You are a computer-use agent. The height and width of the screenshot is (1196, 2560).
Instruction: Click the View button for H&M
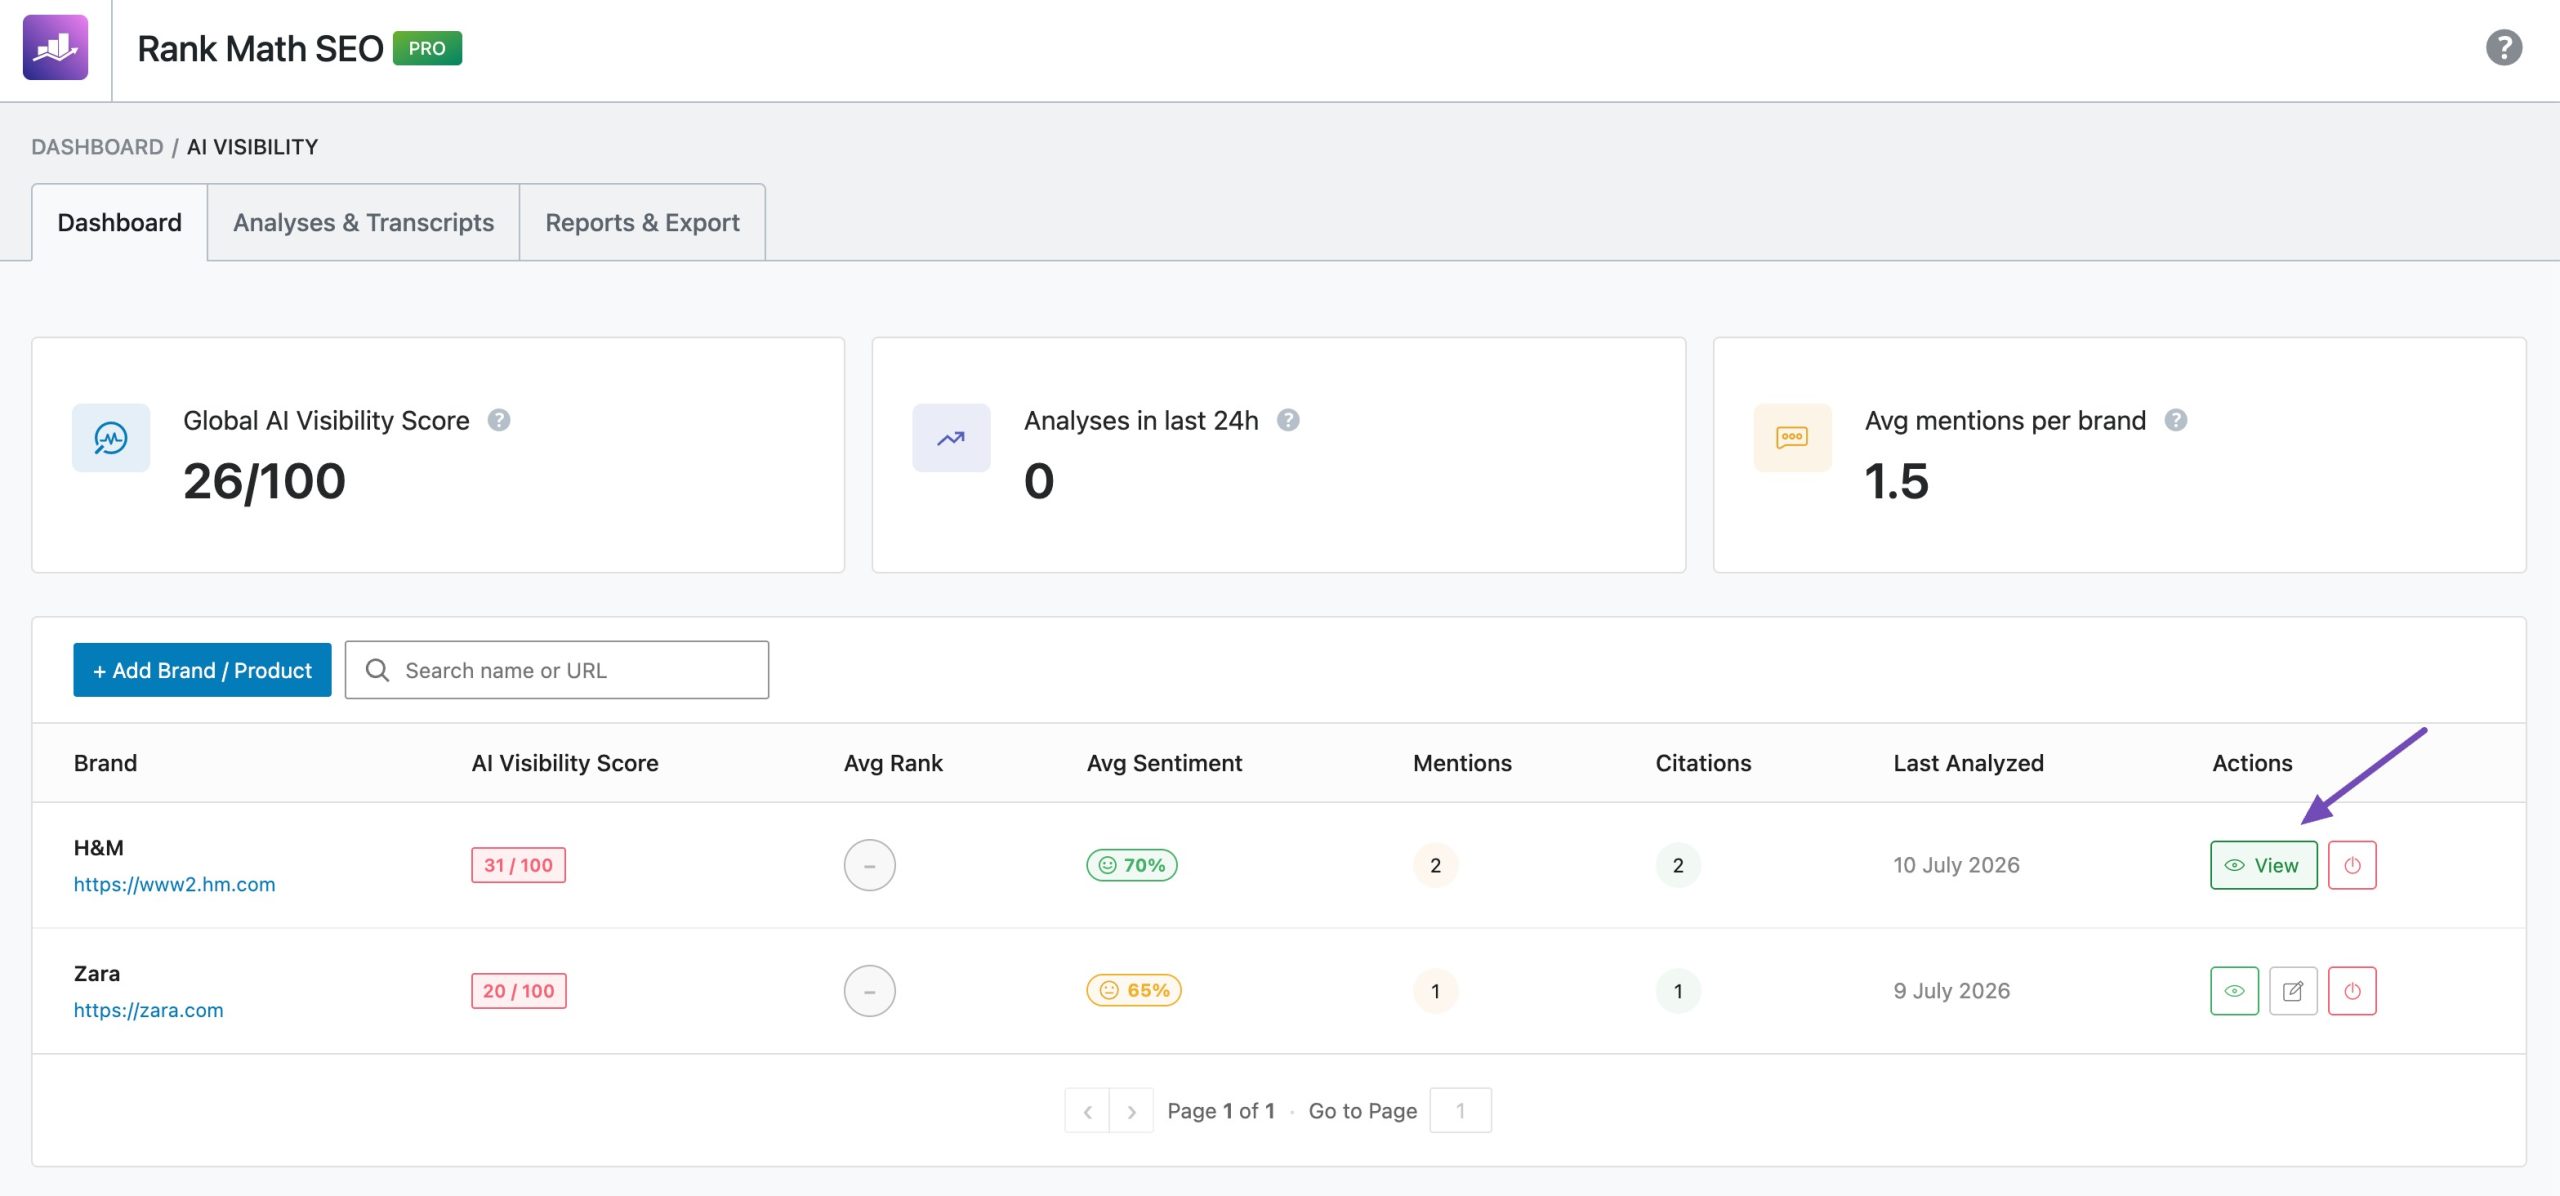point(2263,865)
